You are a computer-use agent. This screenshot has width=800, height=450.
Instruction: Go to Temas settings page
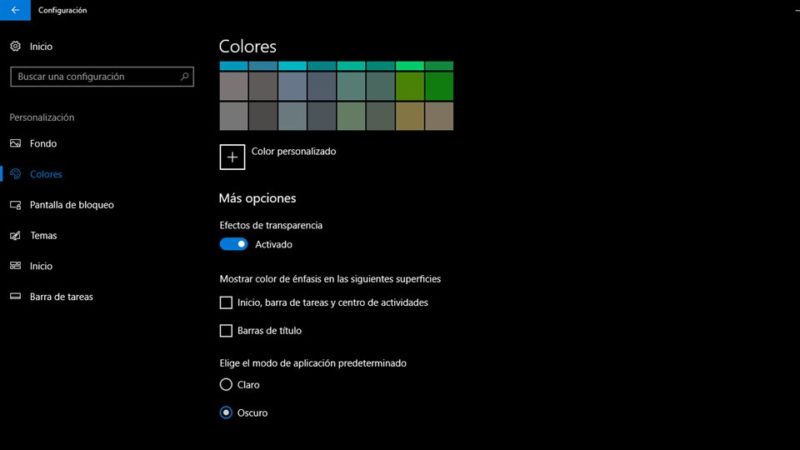coord(43,236)
